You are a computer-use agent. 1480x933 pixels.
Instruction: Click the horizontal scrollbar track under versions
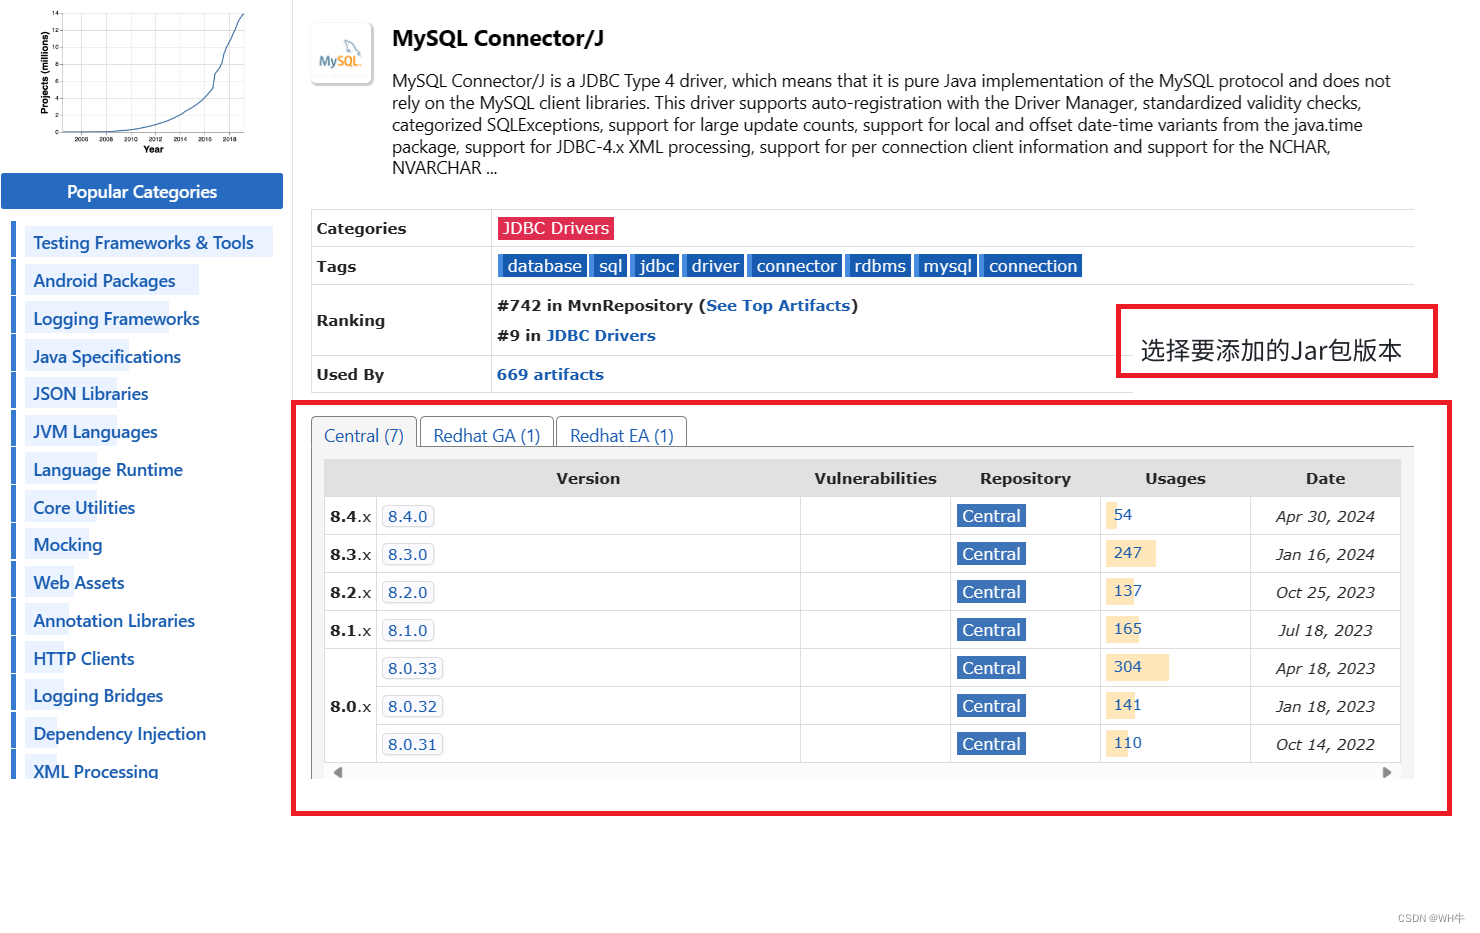tap(862, 772)
